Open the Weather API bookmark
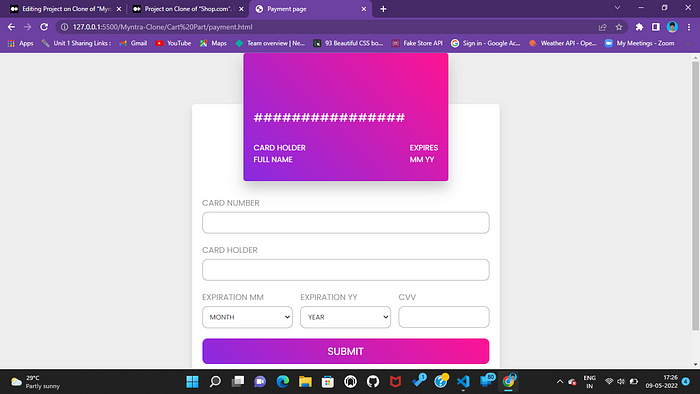This screenshot has height=394, width=700. point(562,43)
